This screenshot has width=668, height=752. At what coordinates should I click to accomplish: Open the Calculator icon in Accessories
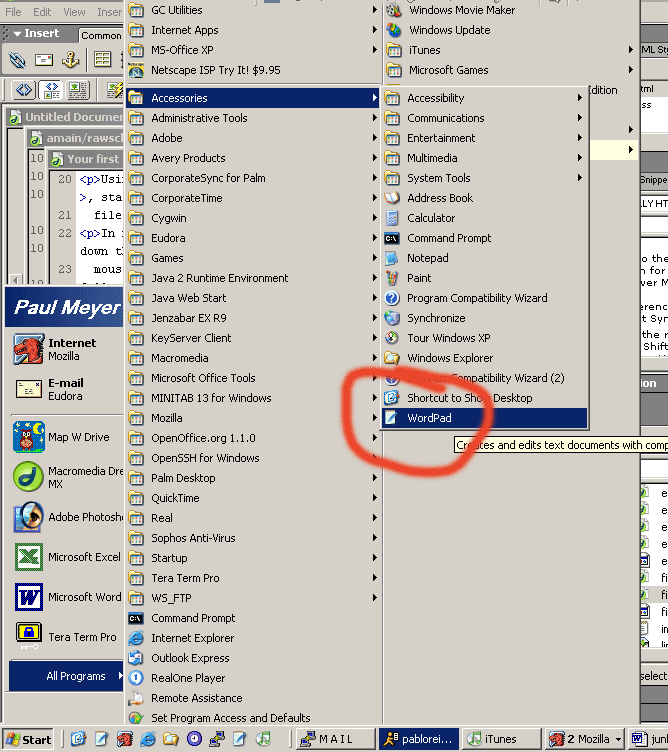[392, 218]
